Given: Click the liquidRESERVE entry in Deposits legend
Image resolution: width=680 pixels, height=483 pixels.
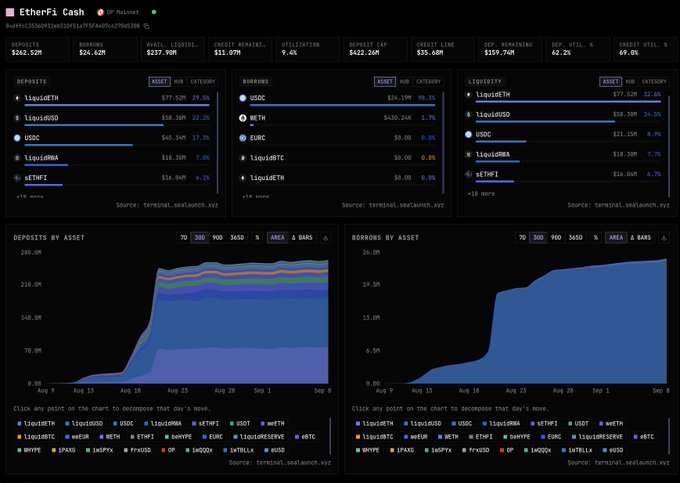Looking at the screenshot, I should pyautogui.click(x=259, y=437).
